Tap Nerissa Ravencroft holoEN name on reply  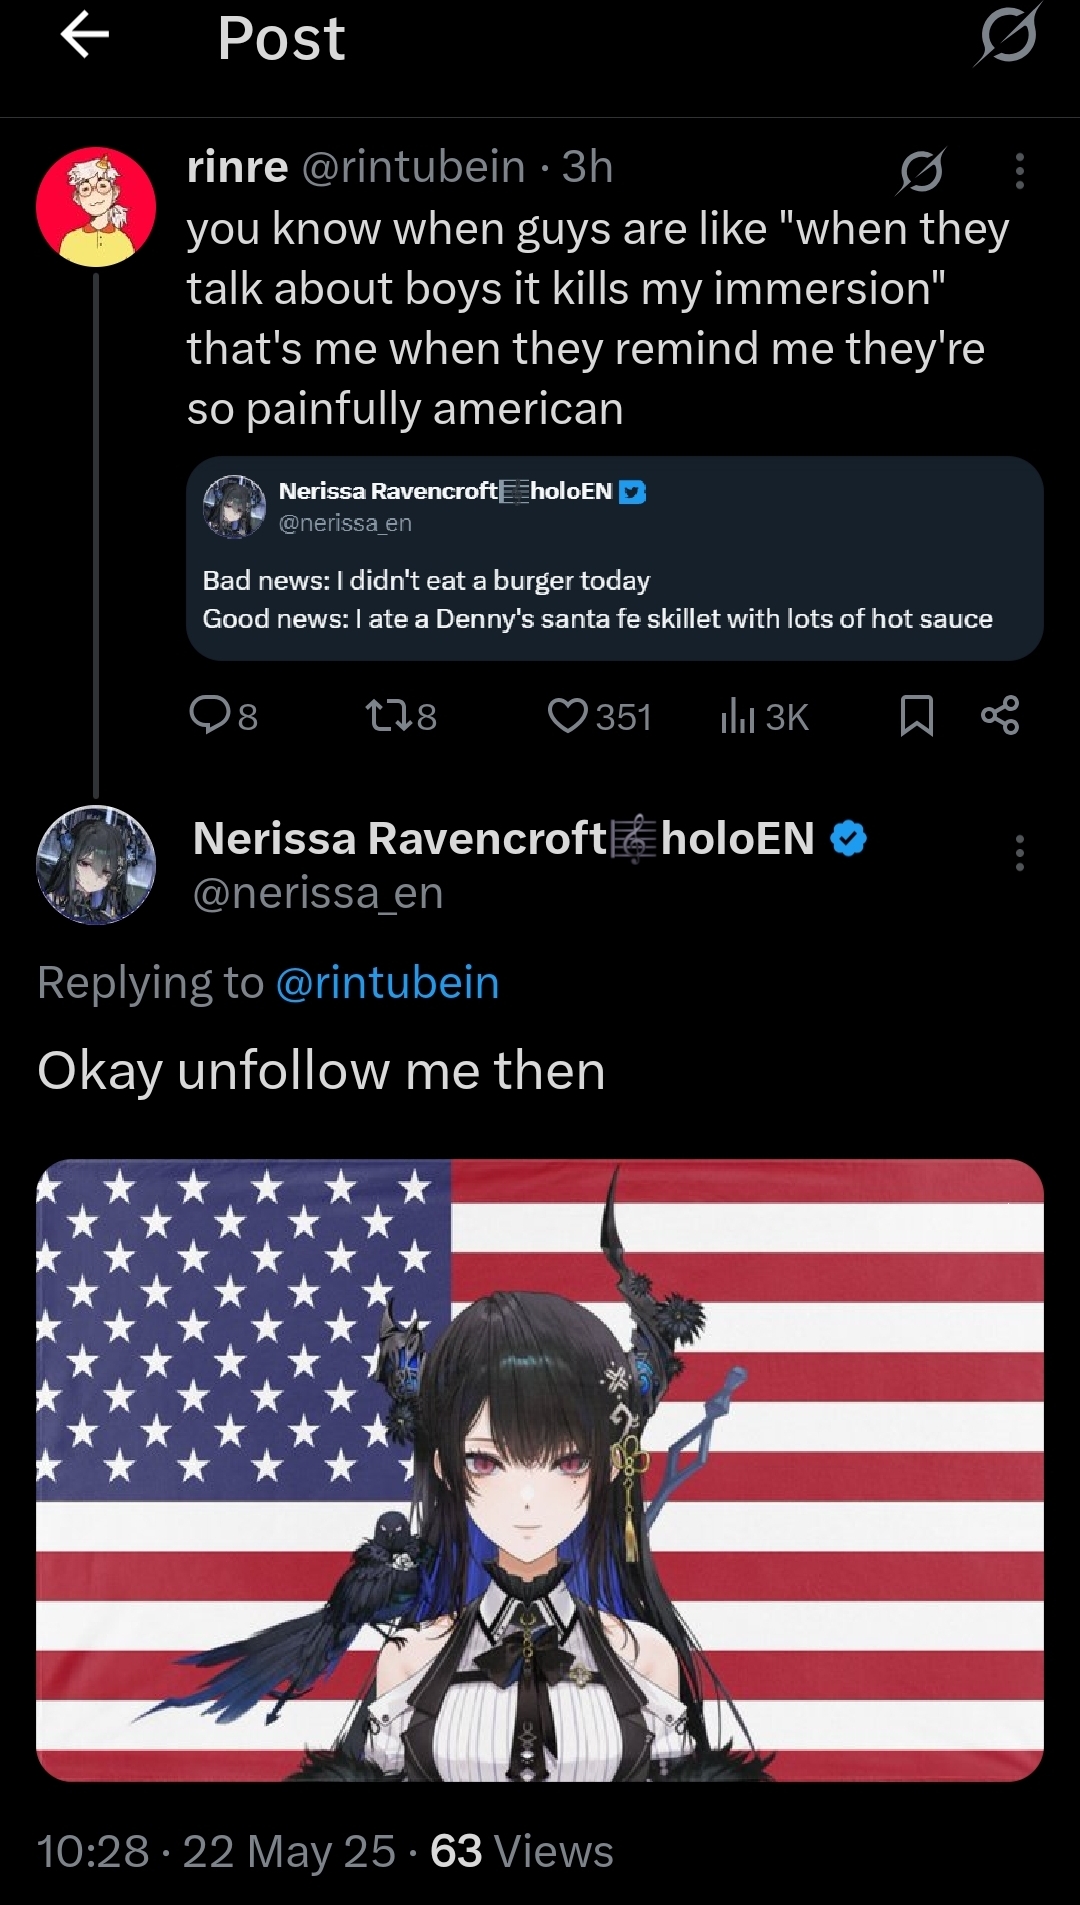point(504,838)
